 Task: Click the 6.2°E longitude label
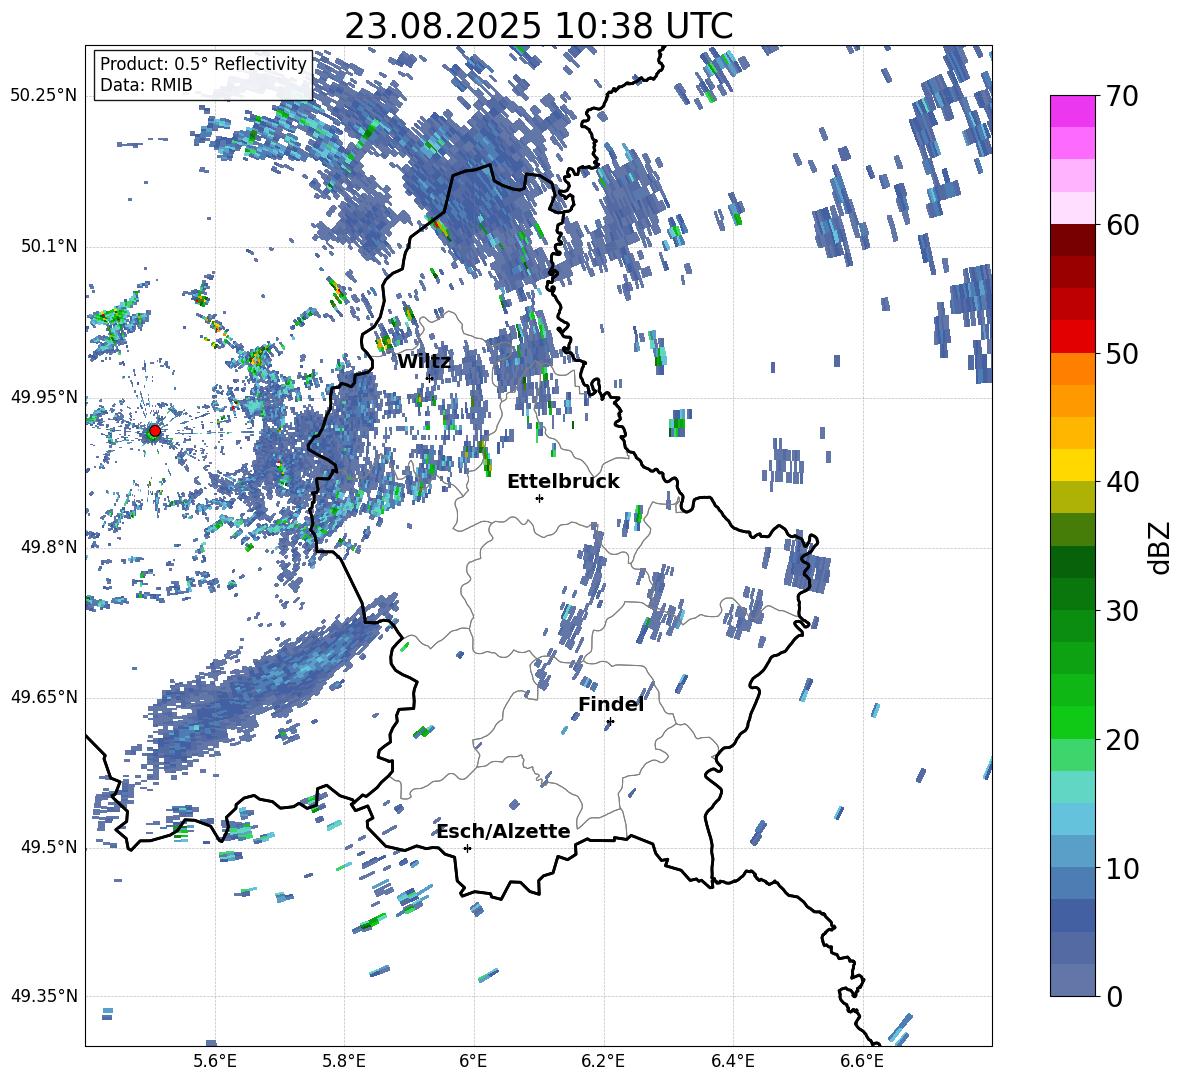[x=603, y=1061]
